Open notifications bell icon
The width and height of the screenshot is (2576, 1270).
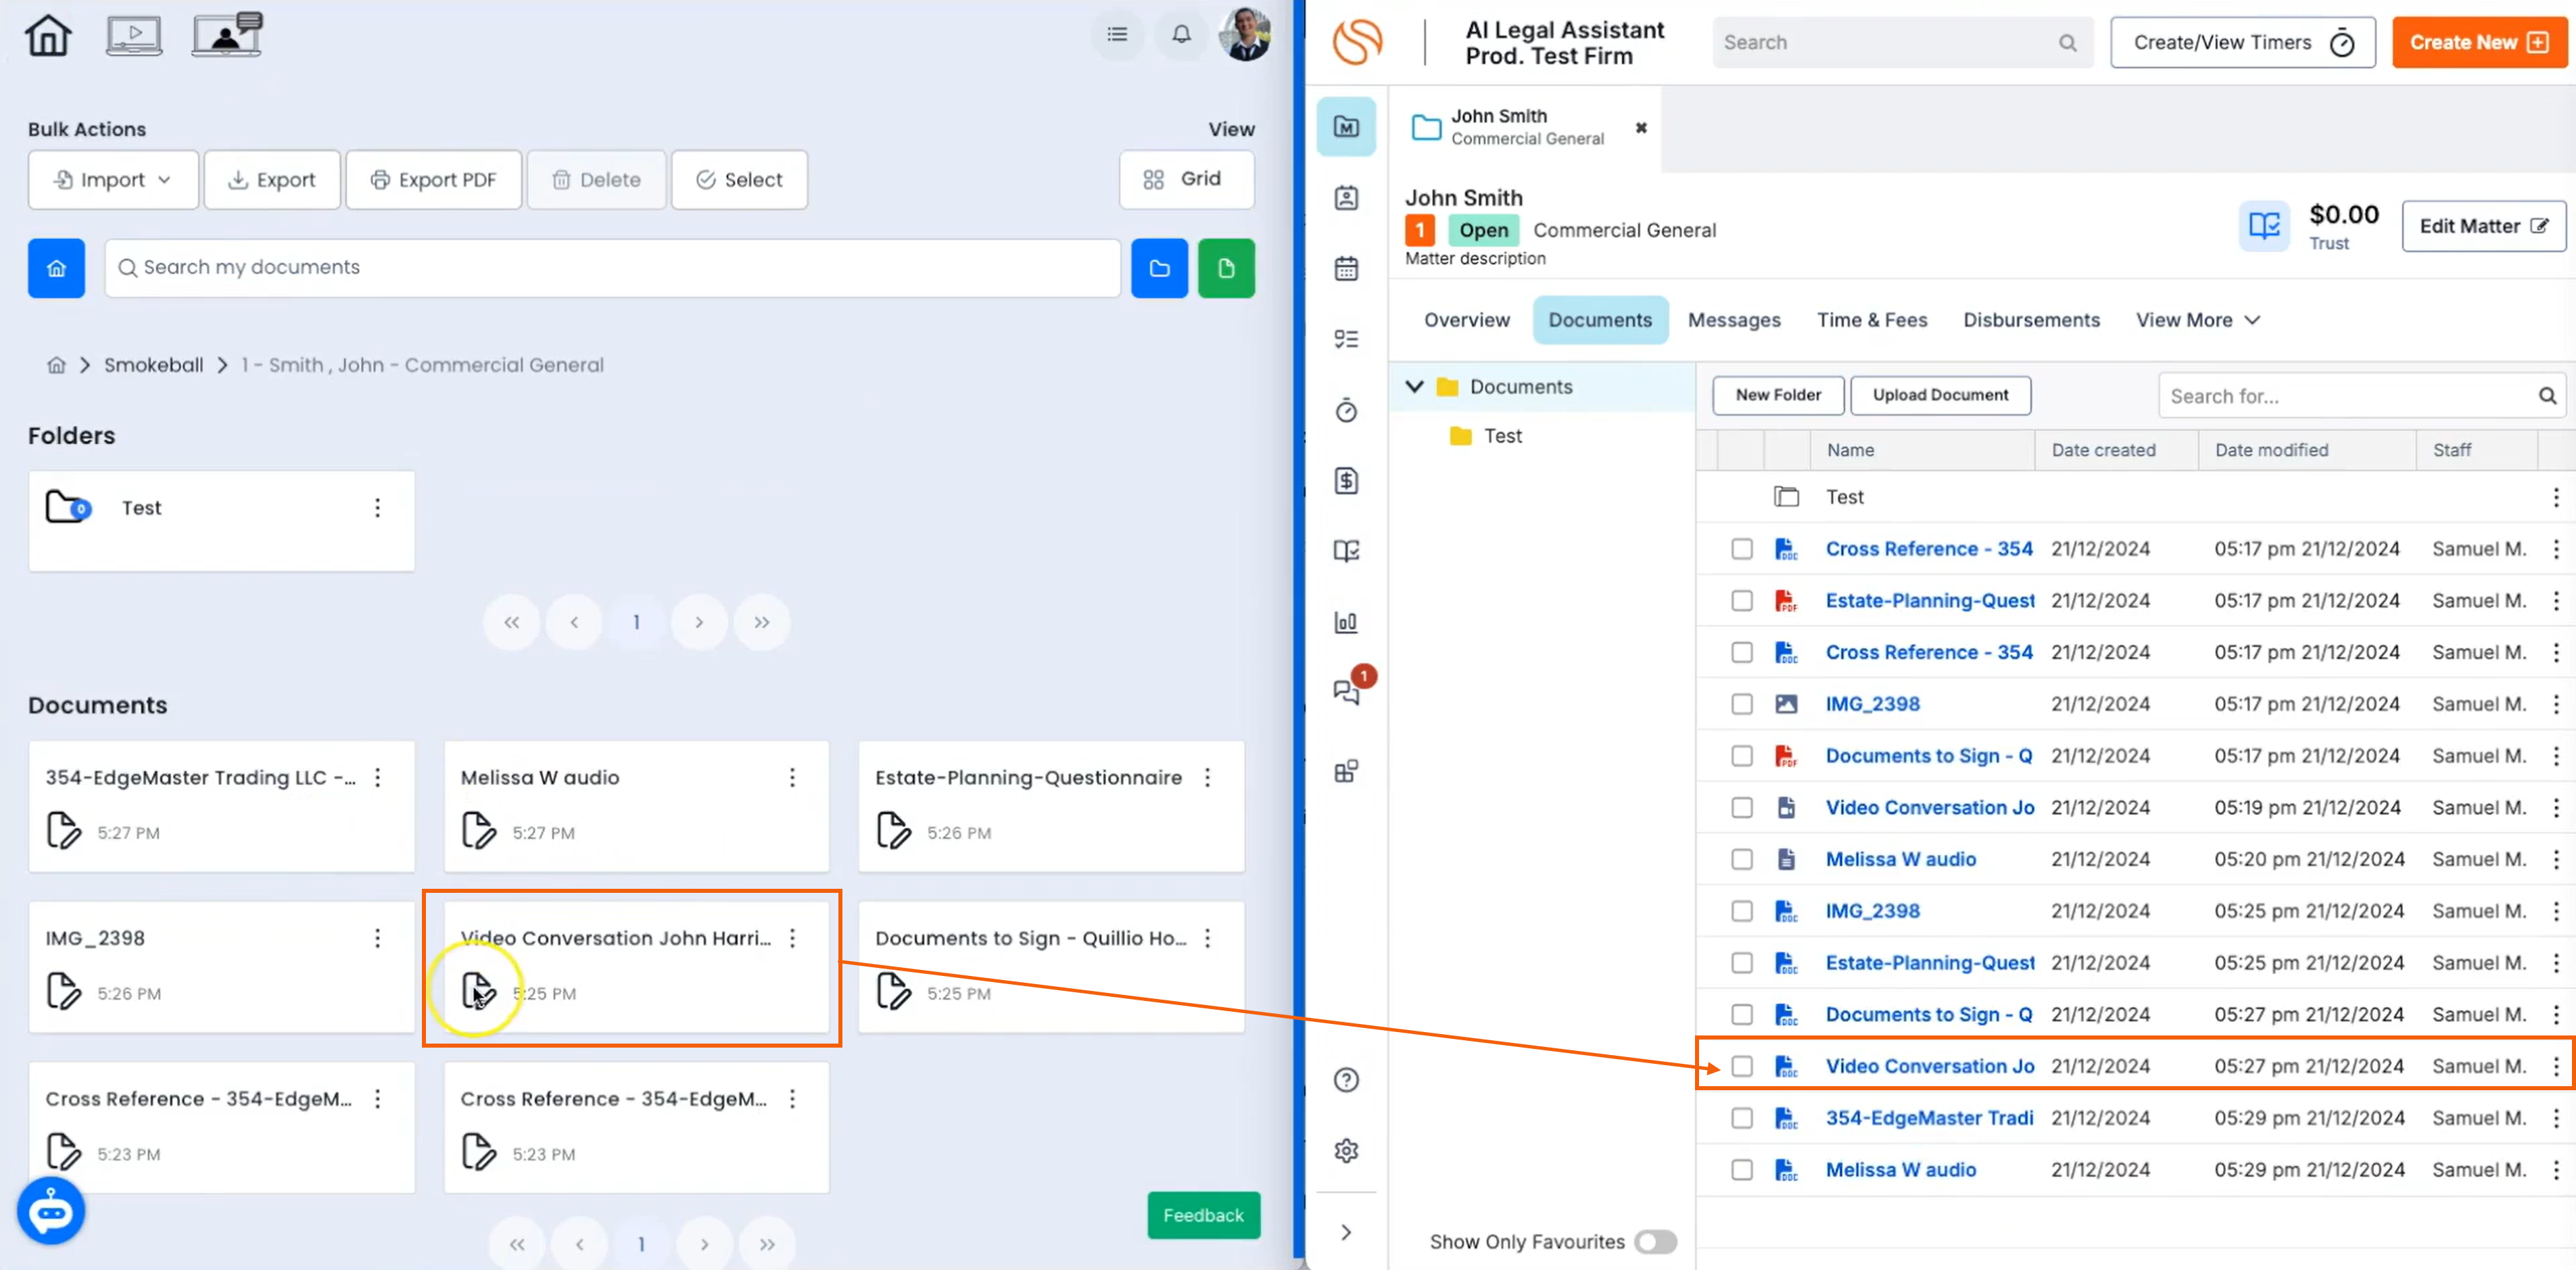pyautogui.click(x=1181, y=35)
